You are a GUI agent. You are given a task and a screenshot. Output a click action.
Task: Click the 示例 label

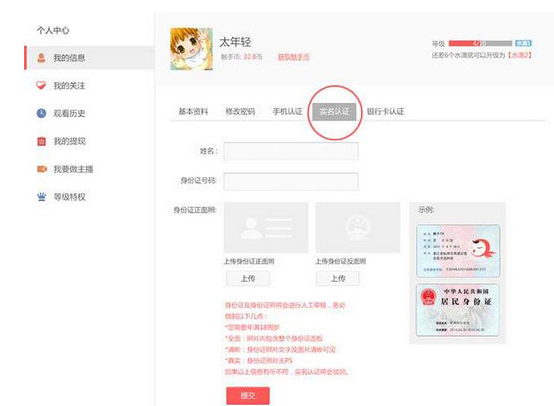click(426, 210)
